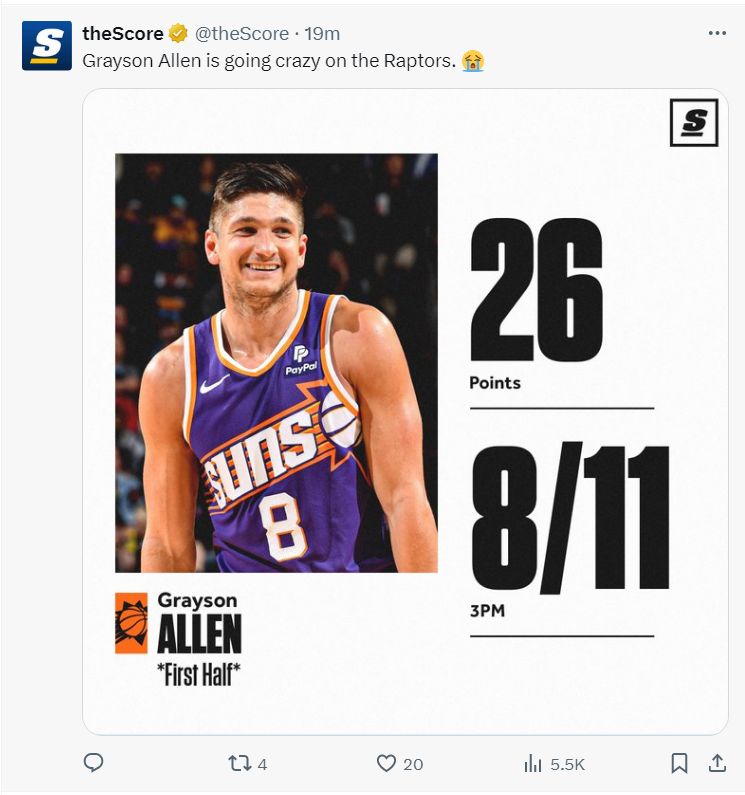Image resolution: width=745 pixels, height=795 pixels.
Task: Click the crying emoji in the tweet
Action: click(473, 61)
